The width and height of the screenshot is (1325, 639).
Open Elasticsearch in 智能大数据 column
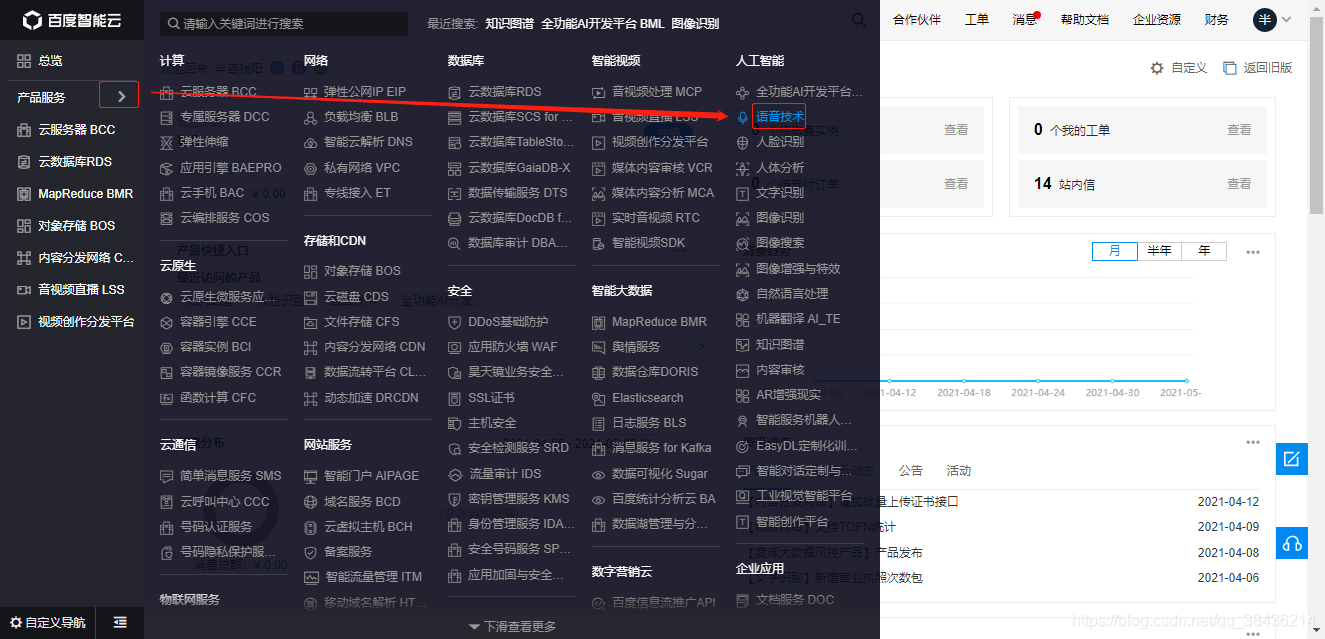click(648, 398)
